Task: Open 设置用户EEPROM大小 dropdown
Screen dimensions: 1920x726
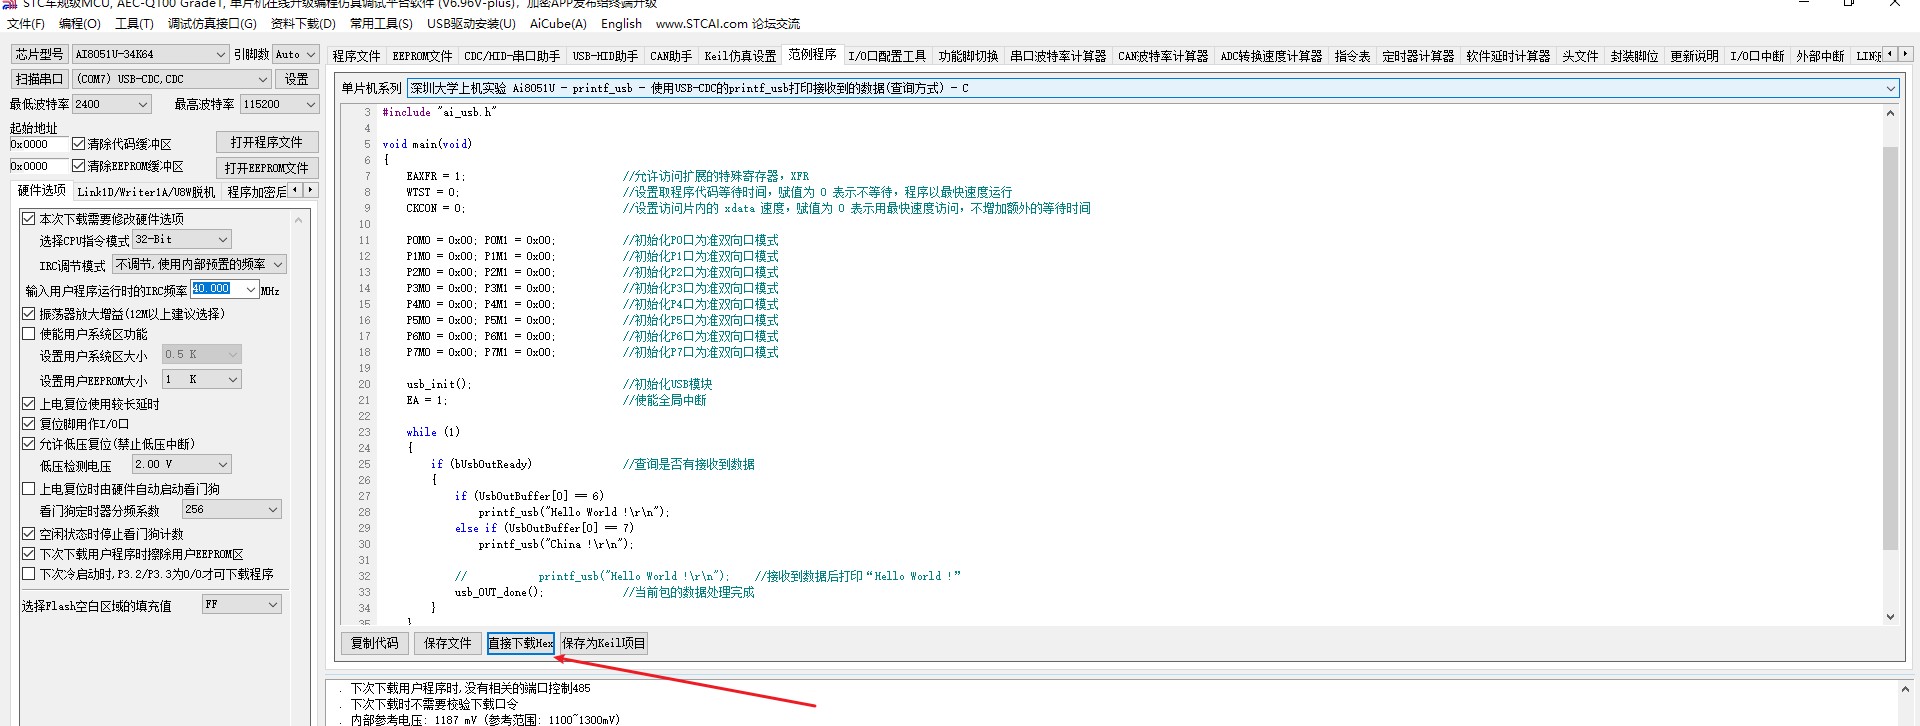Action: coord(202,379)
